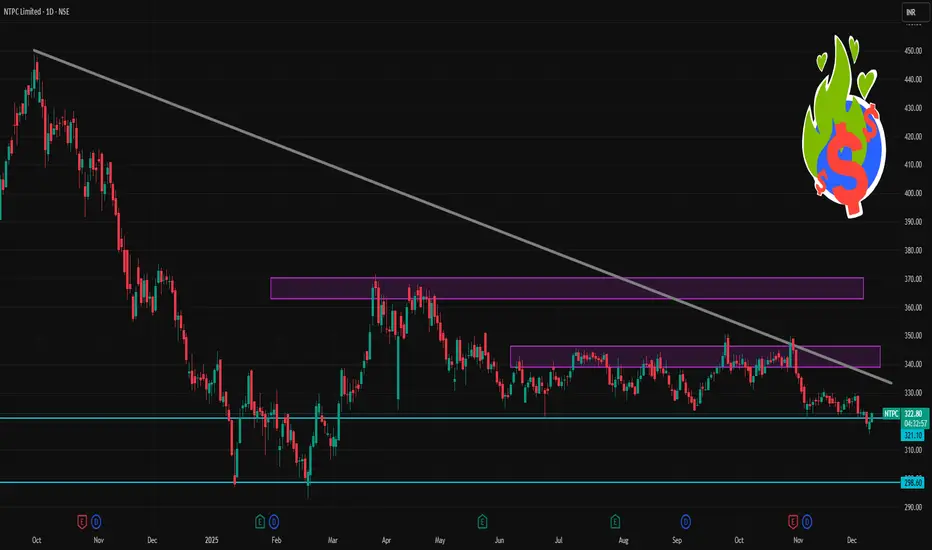Click the Jul label on time axis
Screen dimensions: 932x550
coord(559,540)
